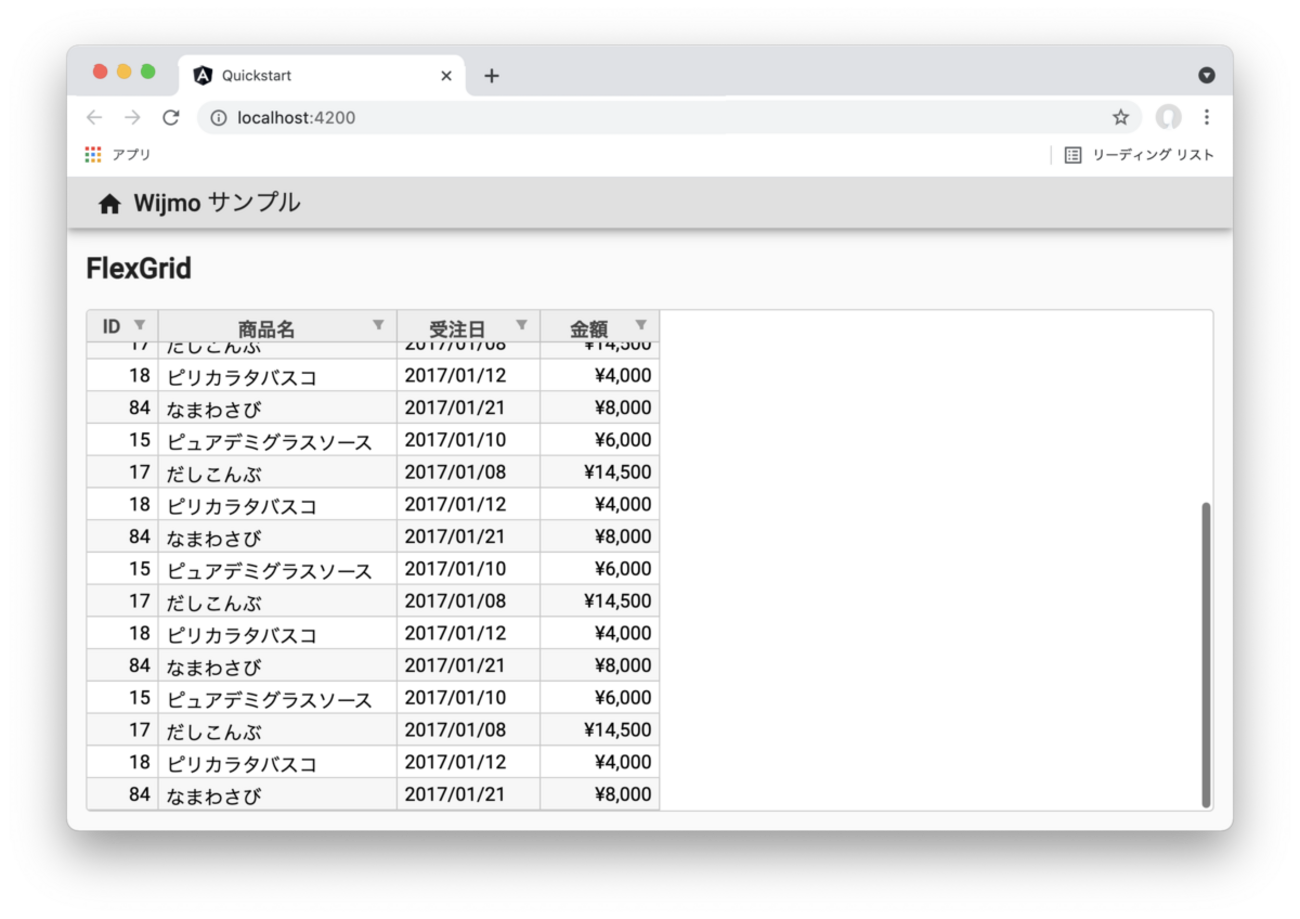Open the 金額 column filter icon

pos(641,324)
